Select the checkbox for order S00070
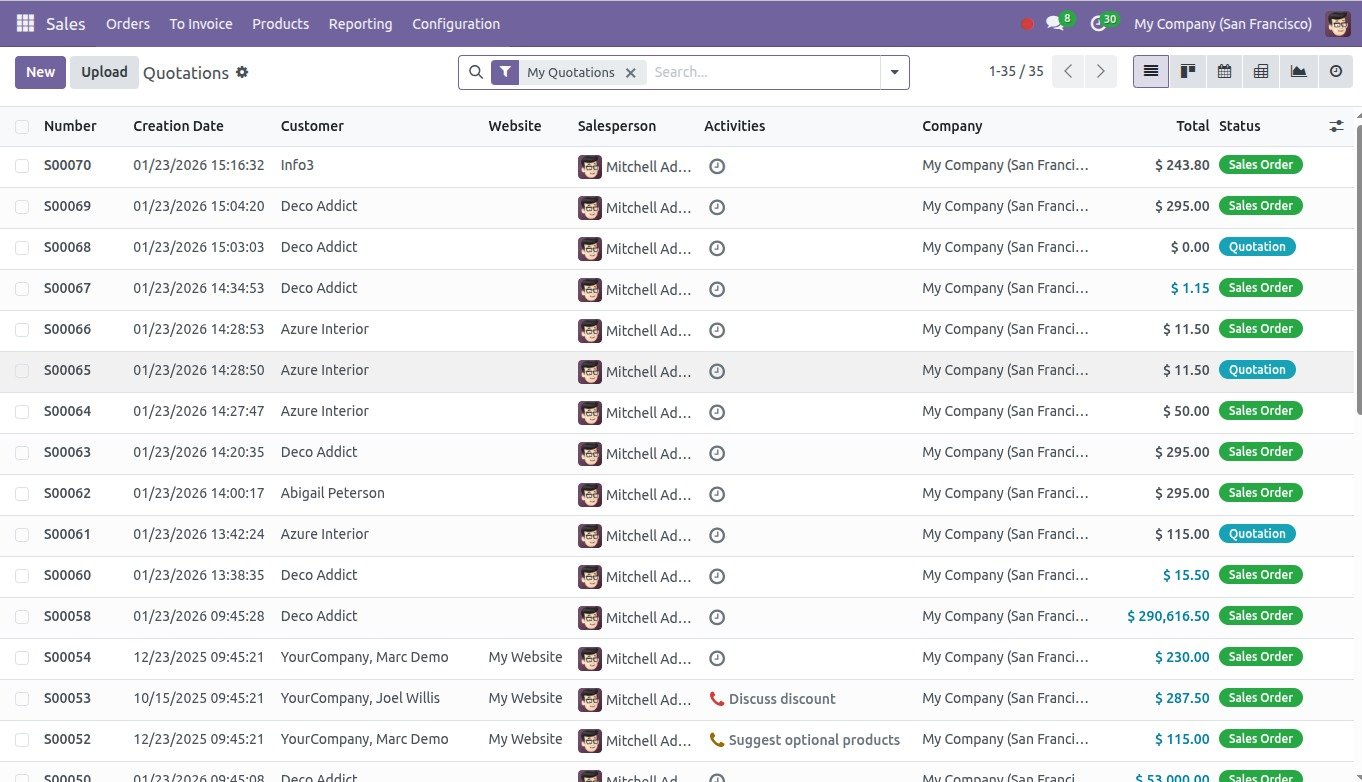 tap(22, 166)
